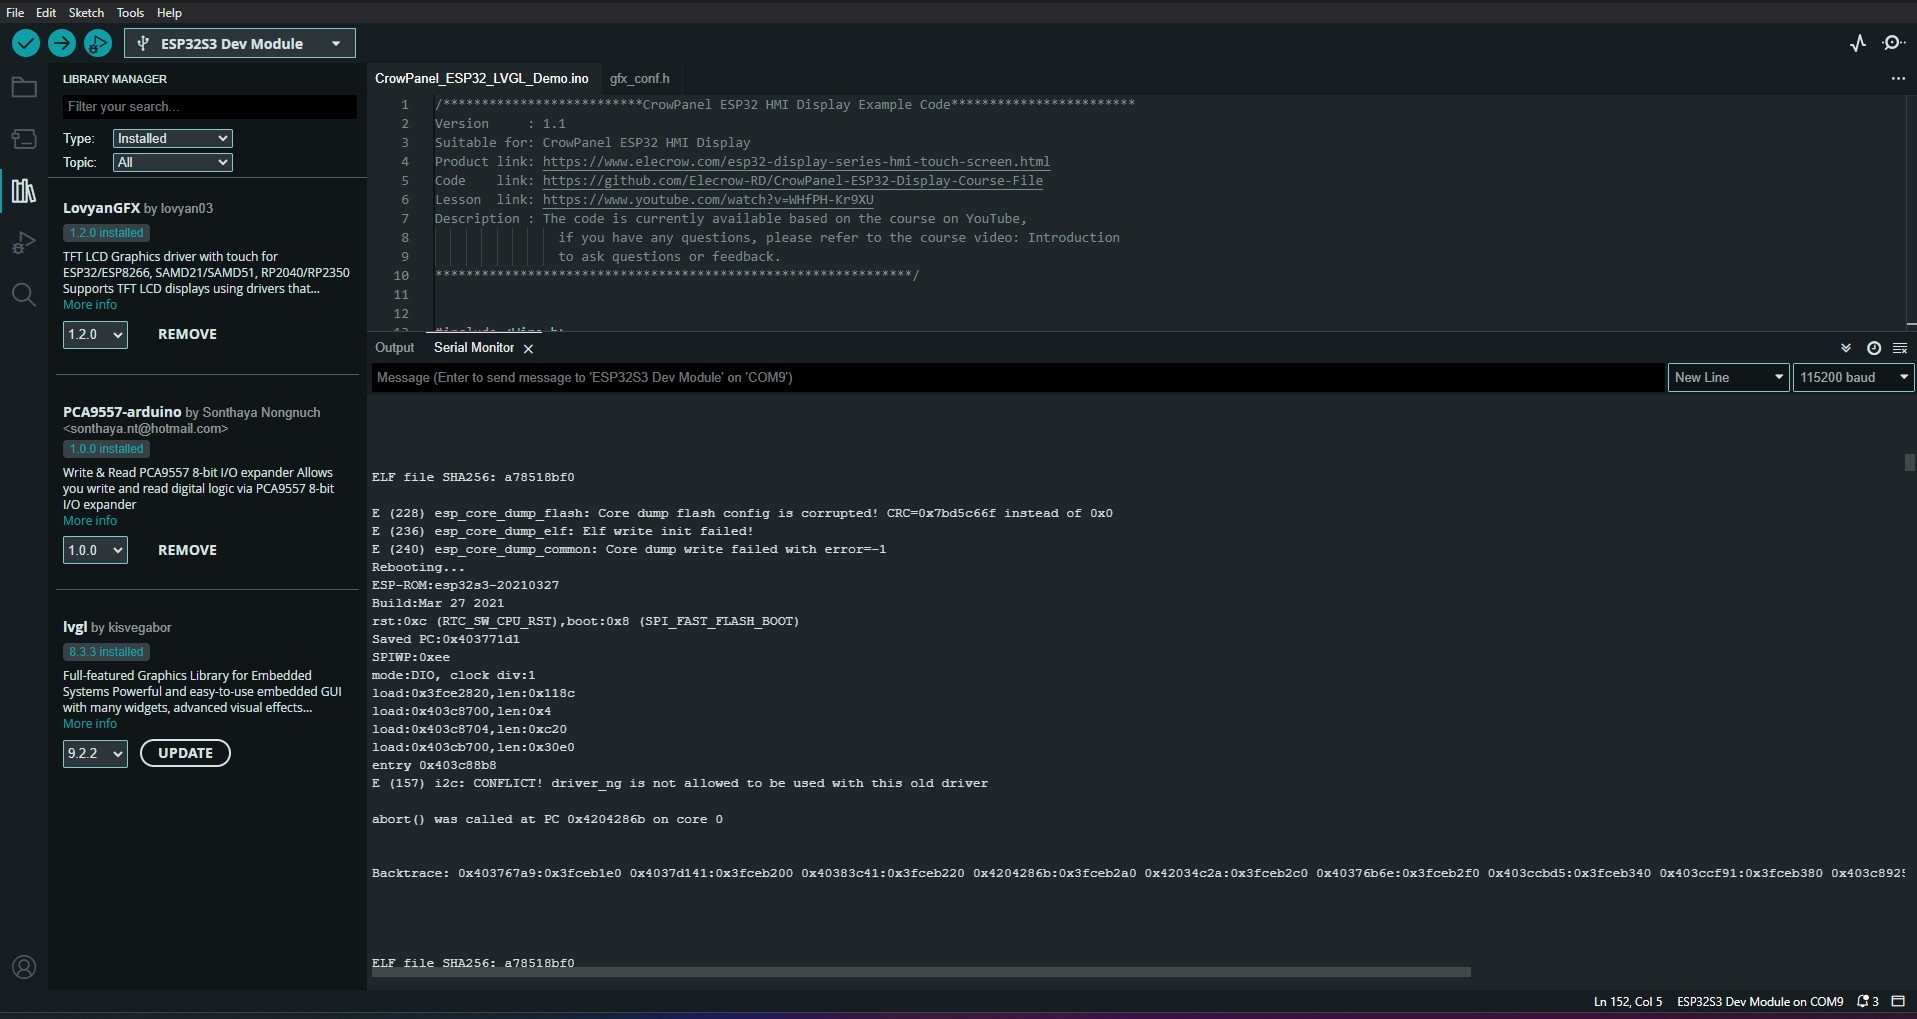1917x1019 pixels.
Task: Open More info for PCA9557-arduino
Action: click(x=90, y=521)
